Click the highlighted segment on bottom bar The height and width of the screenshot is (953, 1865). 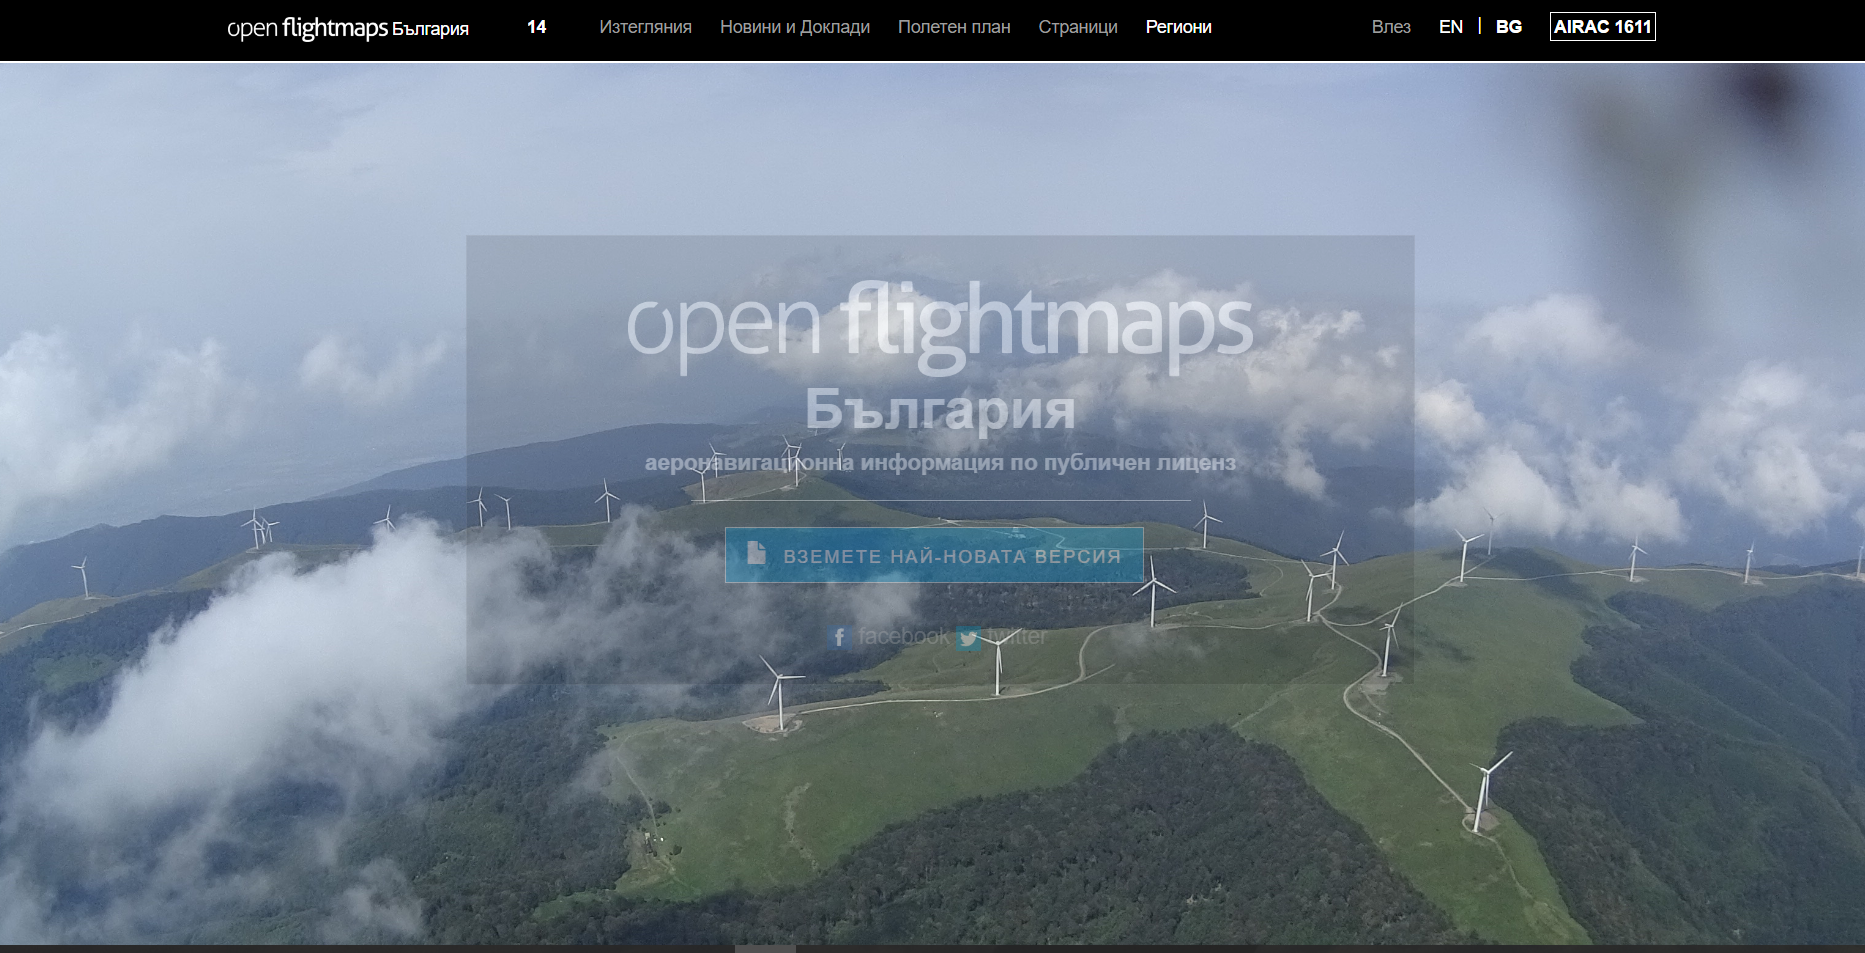pos(765,948)
